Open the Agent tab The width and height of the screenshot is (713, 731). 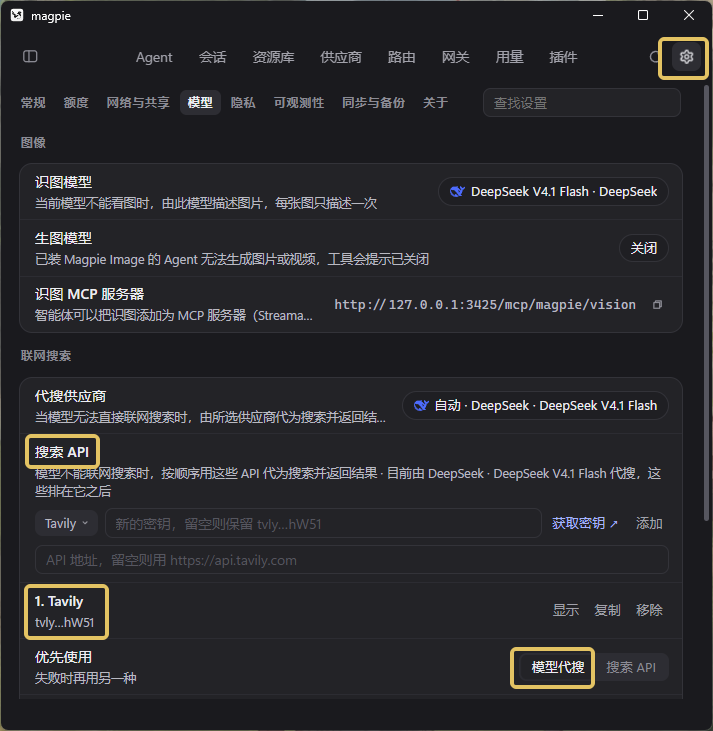click(154, 57)
